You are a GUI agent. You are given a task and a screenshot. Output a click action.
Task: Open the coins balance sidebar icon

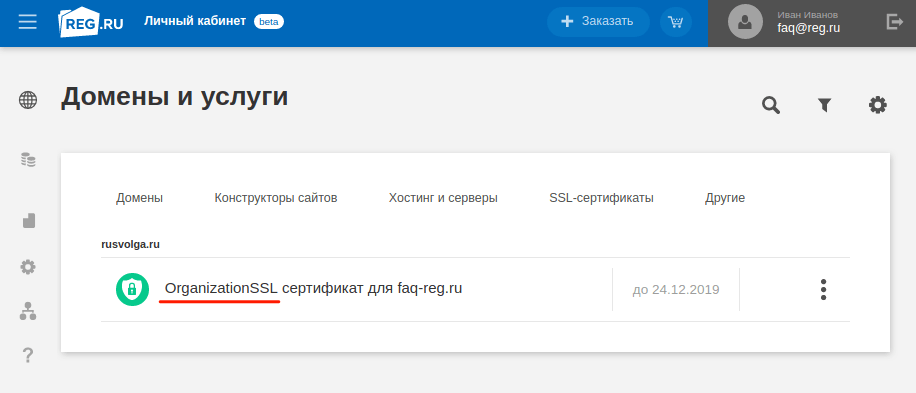click(28, 159)
